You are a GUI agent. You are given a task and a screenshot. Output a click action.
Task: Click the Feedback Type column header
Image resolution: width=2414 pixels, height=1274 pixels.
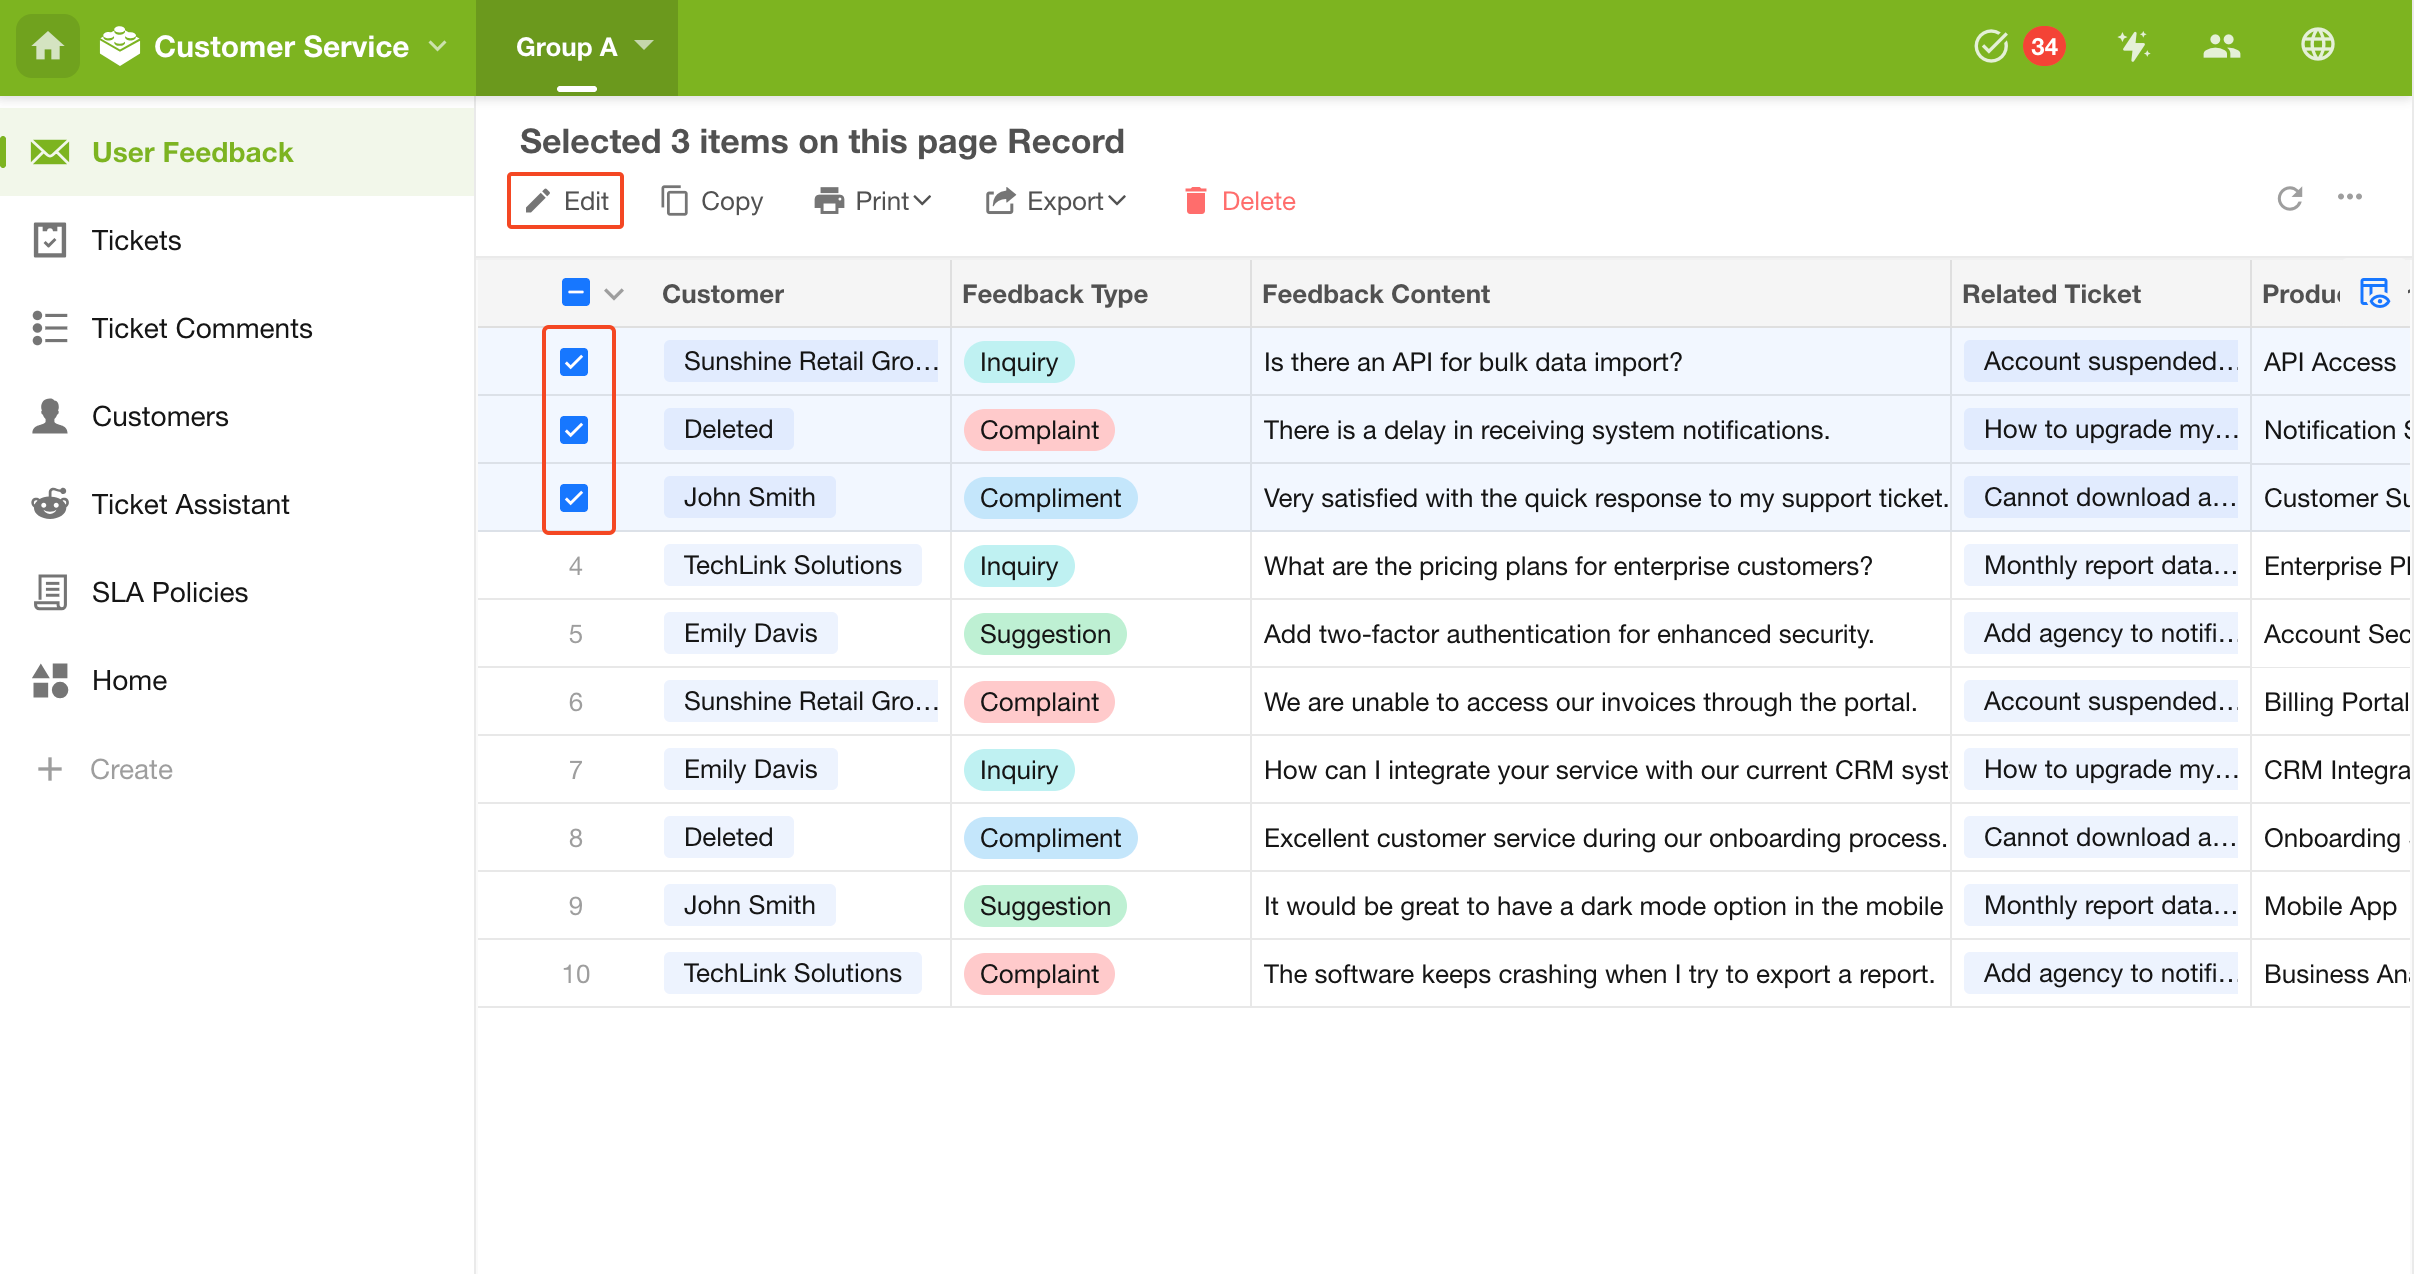tap(1055, 294)
